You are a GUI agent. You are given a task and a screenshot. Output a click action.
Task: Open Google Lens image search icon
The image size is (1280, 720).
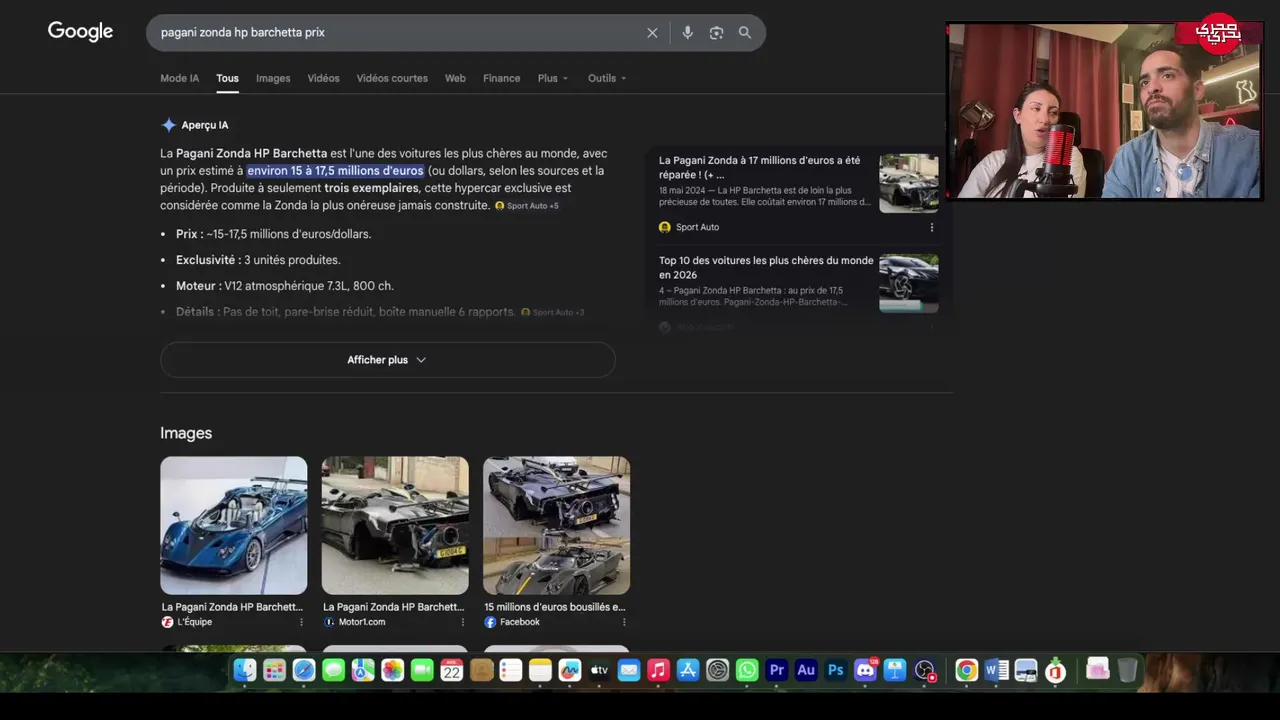(x=716, y=33)
